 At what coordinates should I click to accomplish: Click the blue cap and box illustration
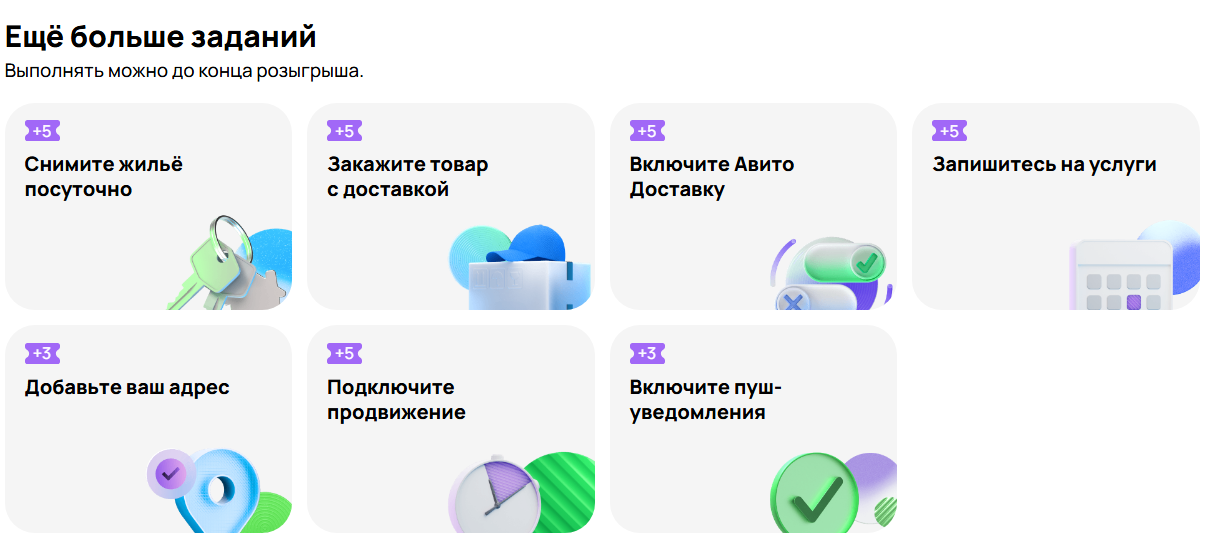pyautogui.click(x=520, y=266)
